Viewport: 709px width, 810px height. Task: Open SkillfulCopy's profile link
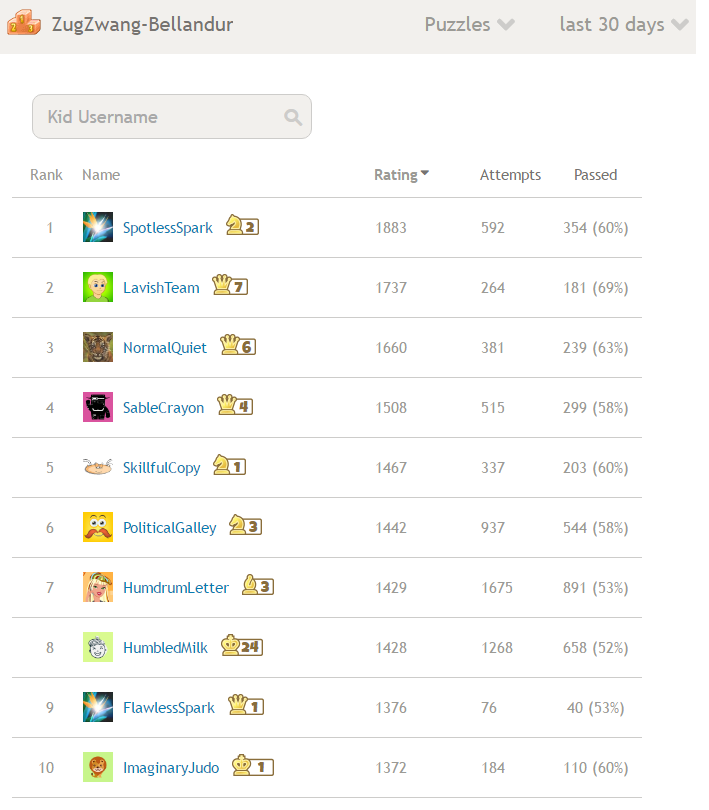[x=161, y=468]
